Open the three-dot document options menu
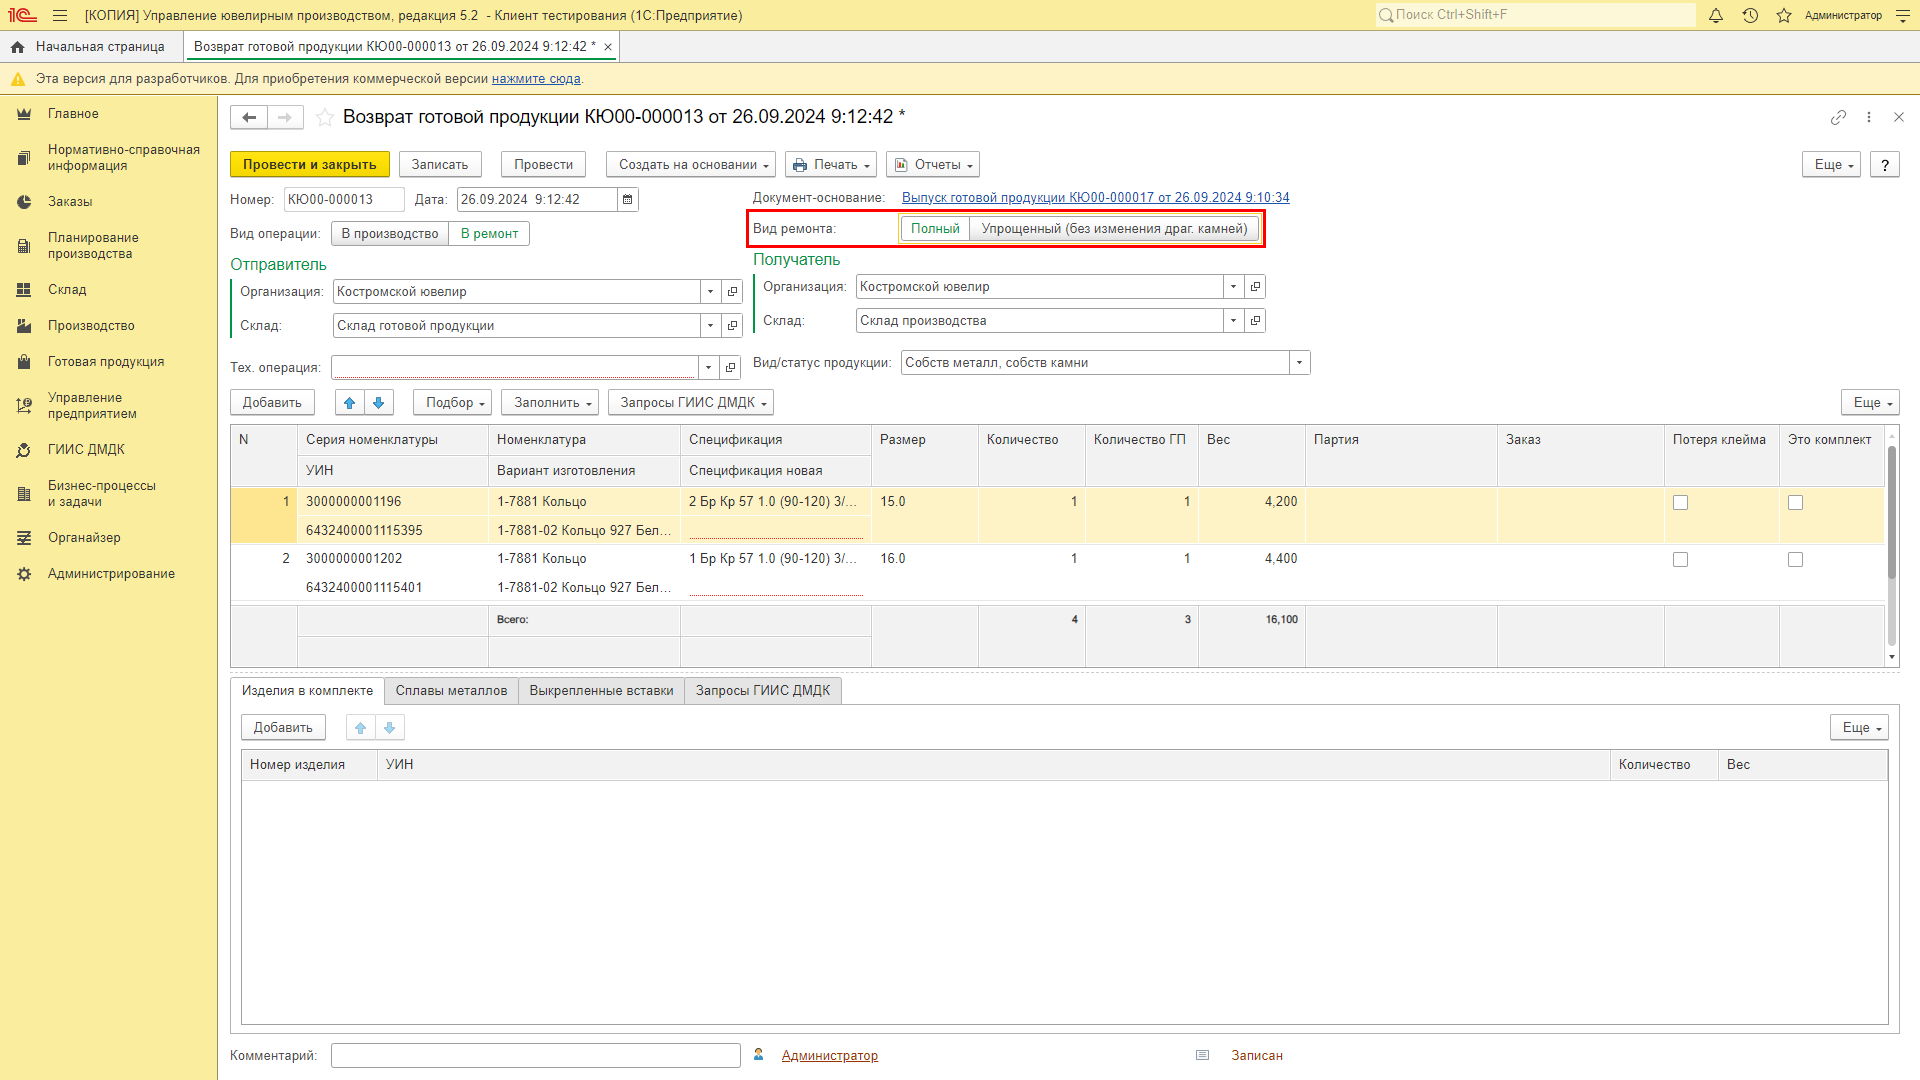1920x1080 pixels. (x=1868, y=117)
